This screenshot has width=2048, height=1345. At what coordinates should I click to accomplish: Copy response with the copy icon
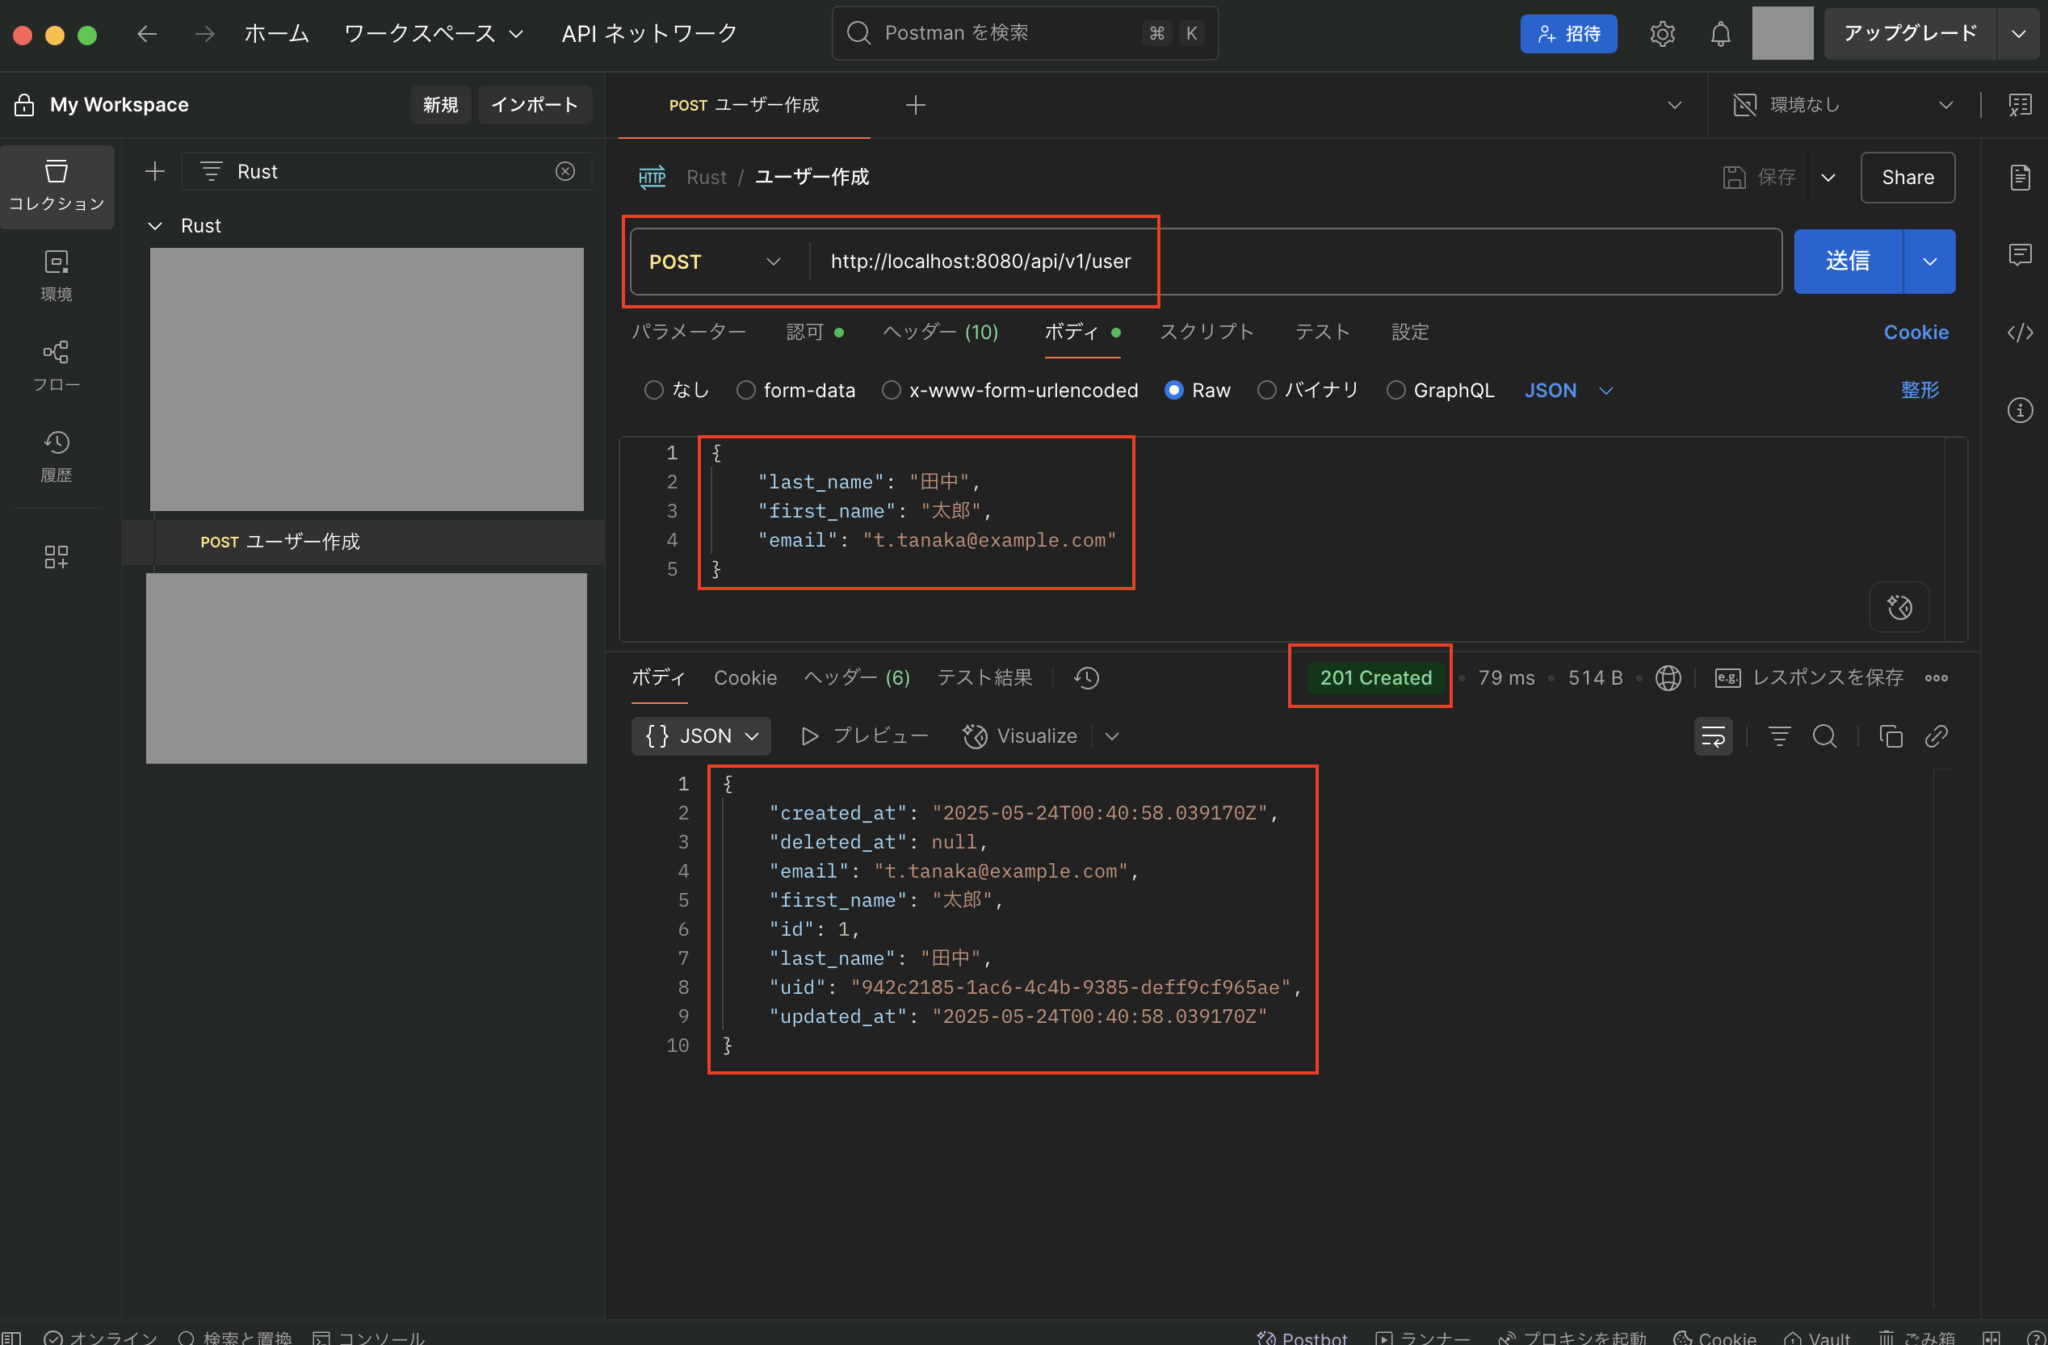(x=1890, y=736)
